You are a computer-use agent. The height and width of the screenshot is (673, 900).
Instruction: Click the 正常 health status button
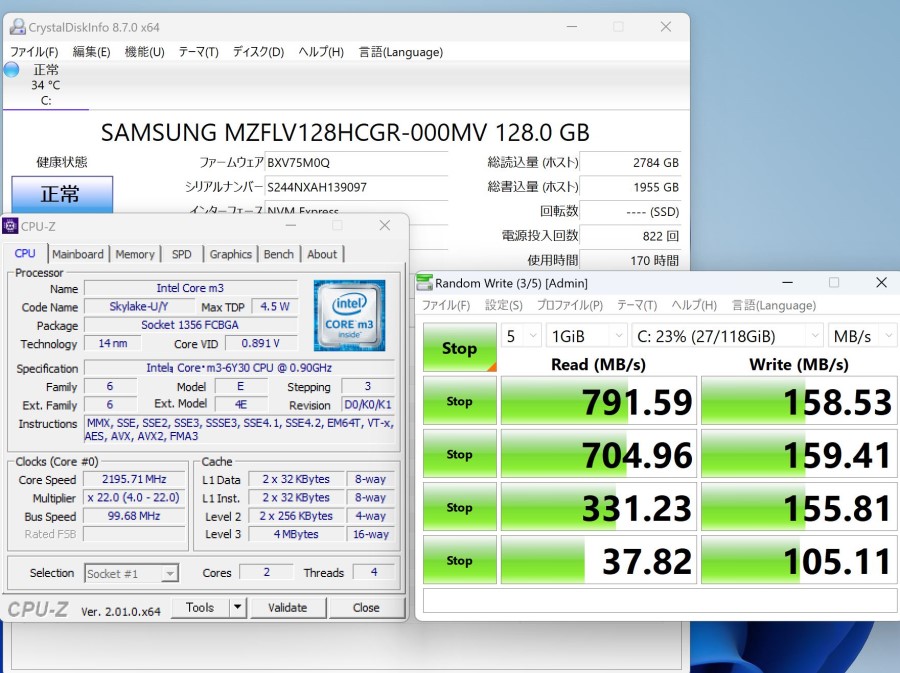click(62, 194)
